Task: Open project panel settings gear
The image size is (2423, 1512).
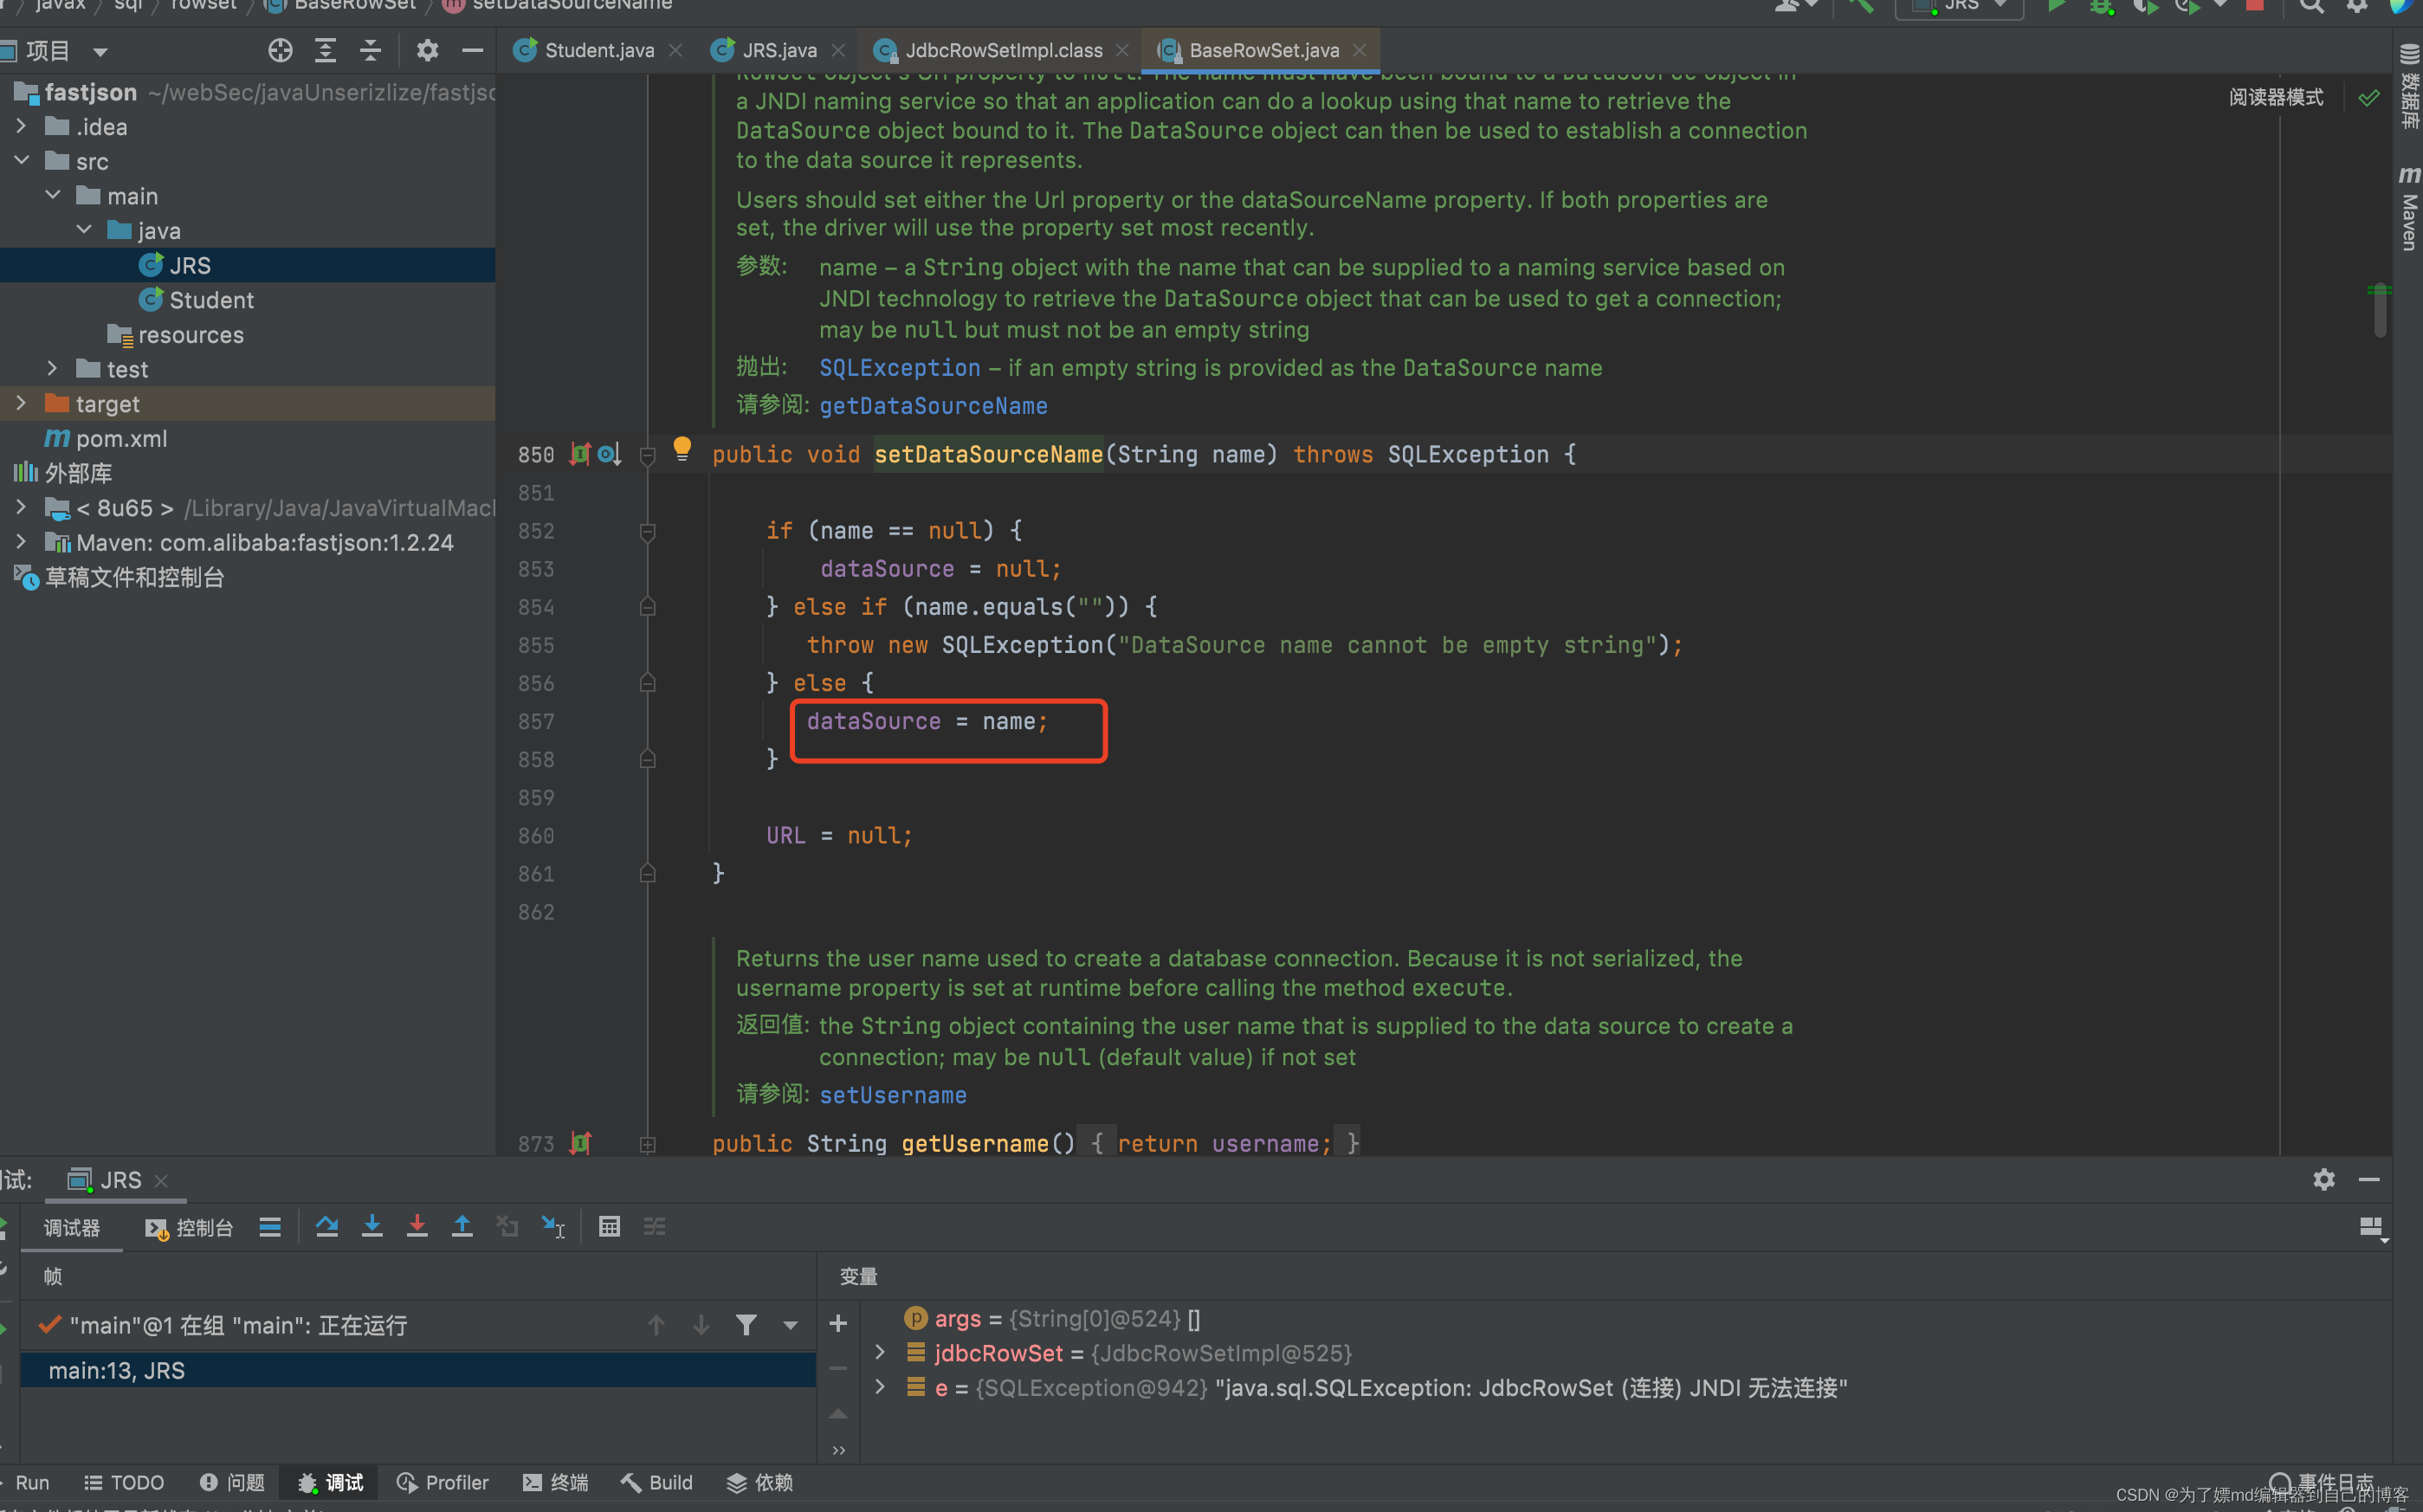Action: (x=427, y=50)
